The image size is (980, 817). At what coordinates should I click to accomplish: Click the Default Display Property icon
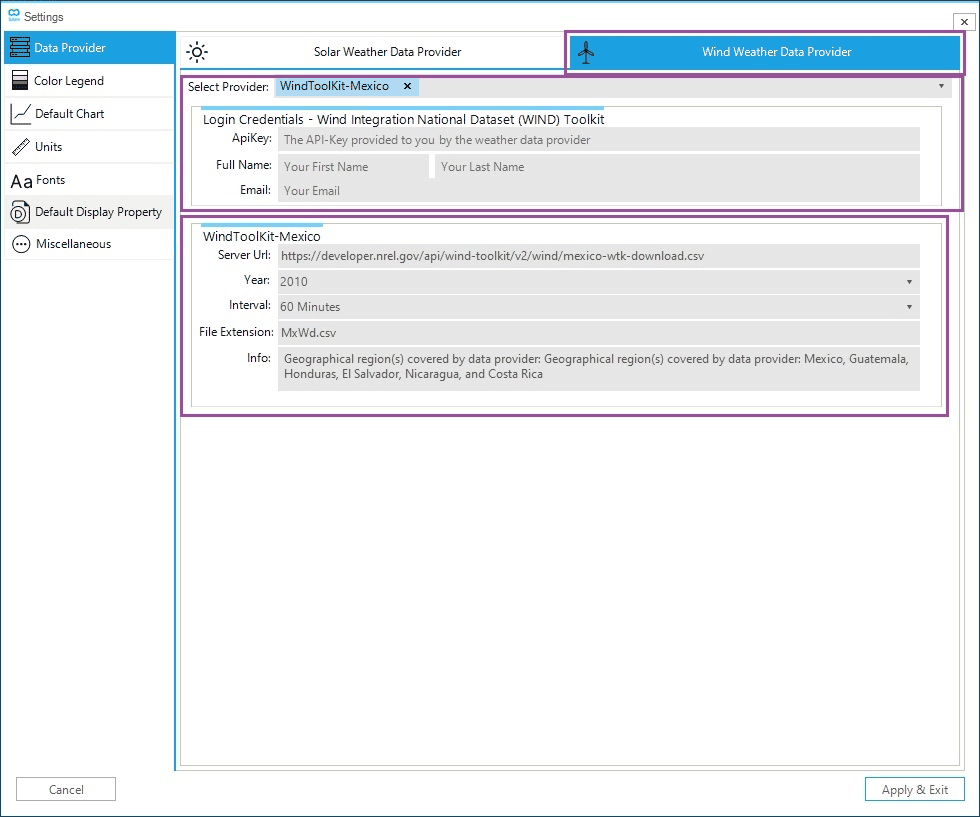(x=20, y=212)
